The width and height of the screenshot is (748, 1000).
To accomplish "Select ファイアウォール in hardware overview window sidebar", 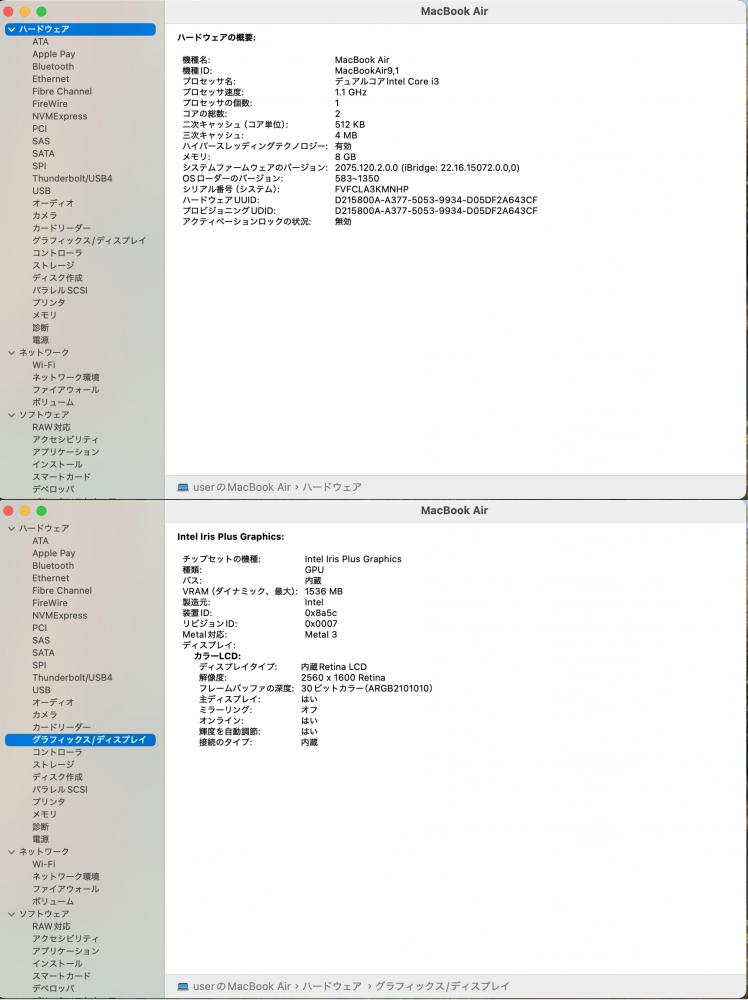I will tap(66, 390).
